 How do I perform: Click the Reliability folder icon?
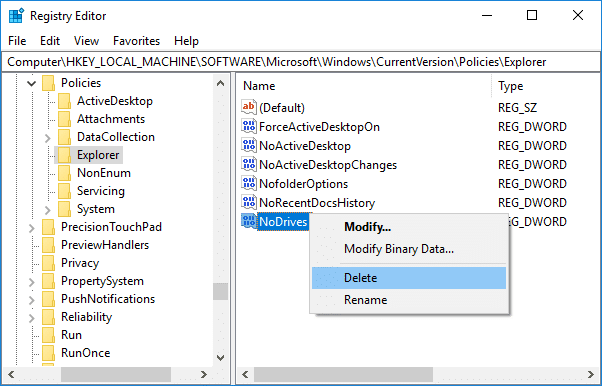point(48,318)
